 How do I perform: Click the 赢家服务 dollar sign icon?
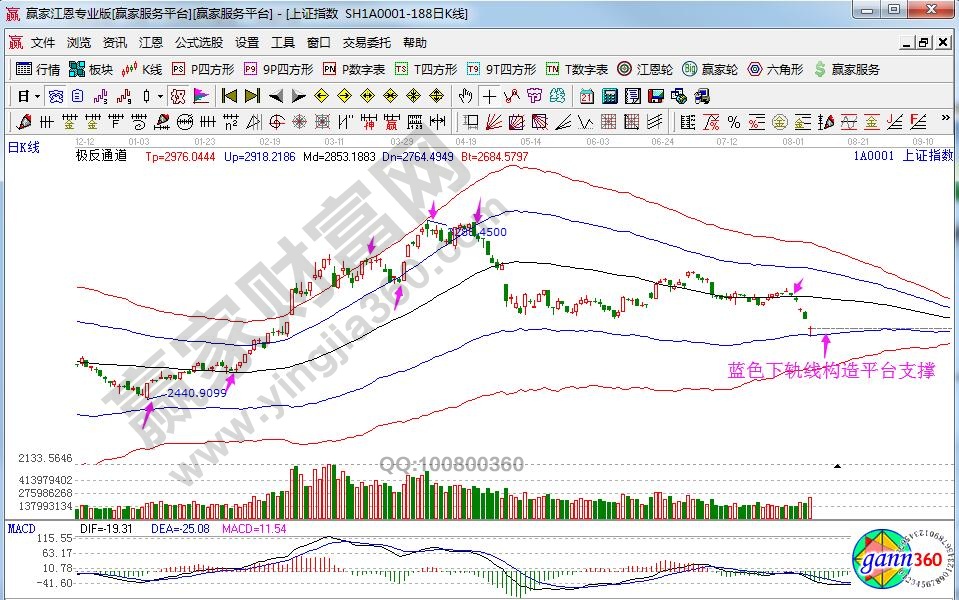point(820,69)
